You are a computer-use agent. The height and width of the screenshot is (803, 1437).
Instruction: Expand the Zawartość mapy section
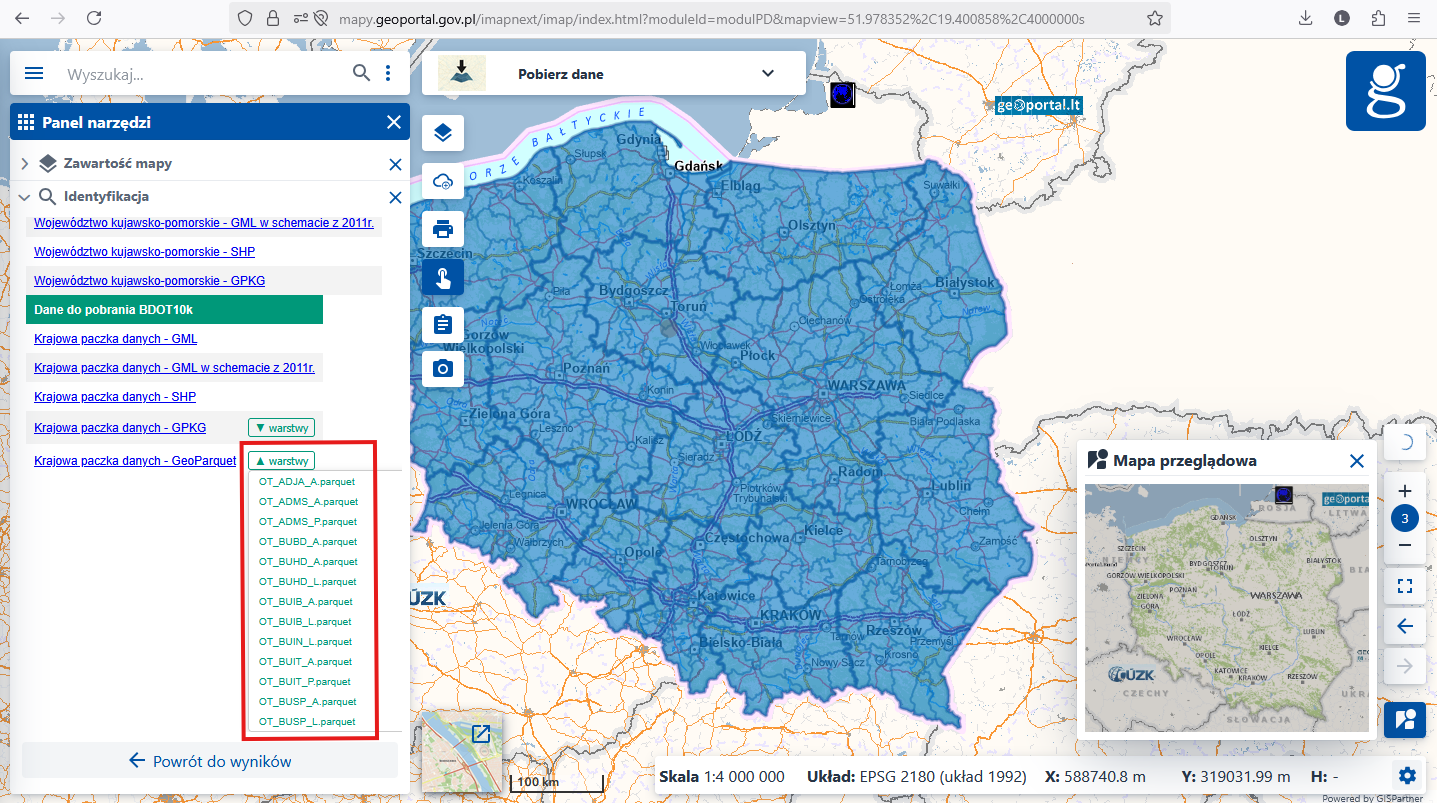pos(22,164)
